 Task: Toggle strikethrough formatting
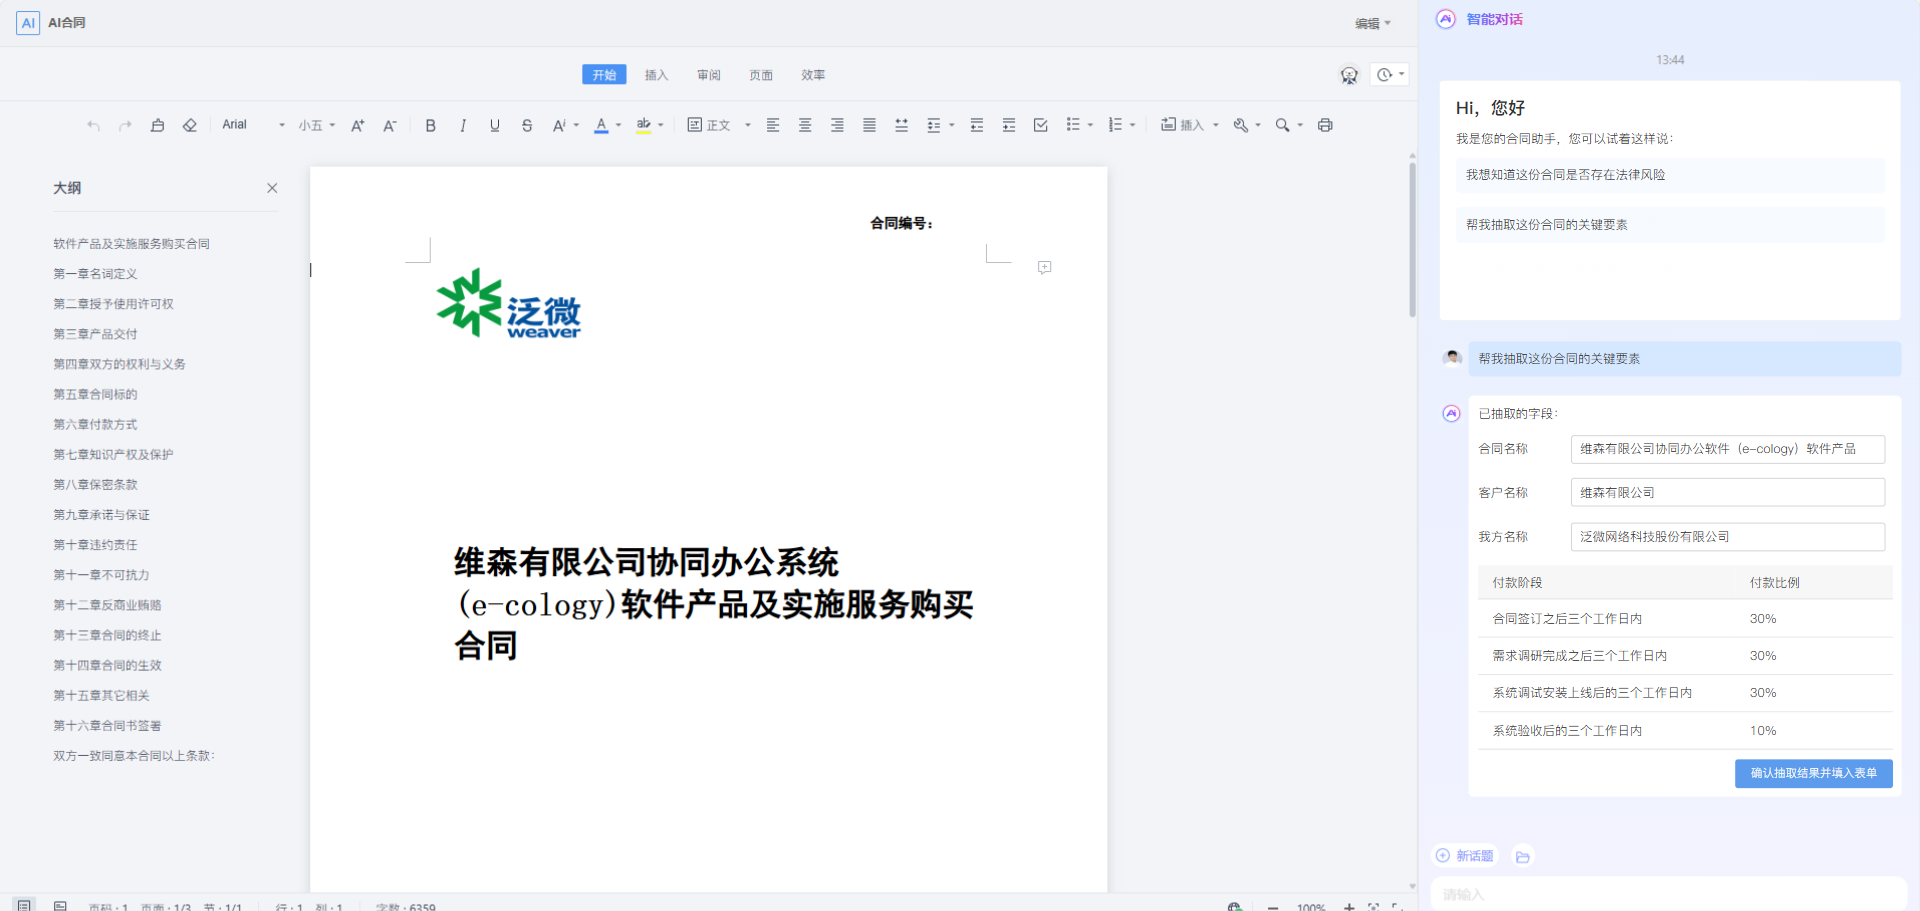tap(527, 125)
